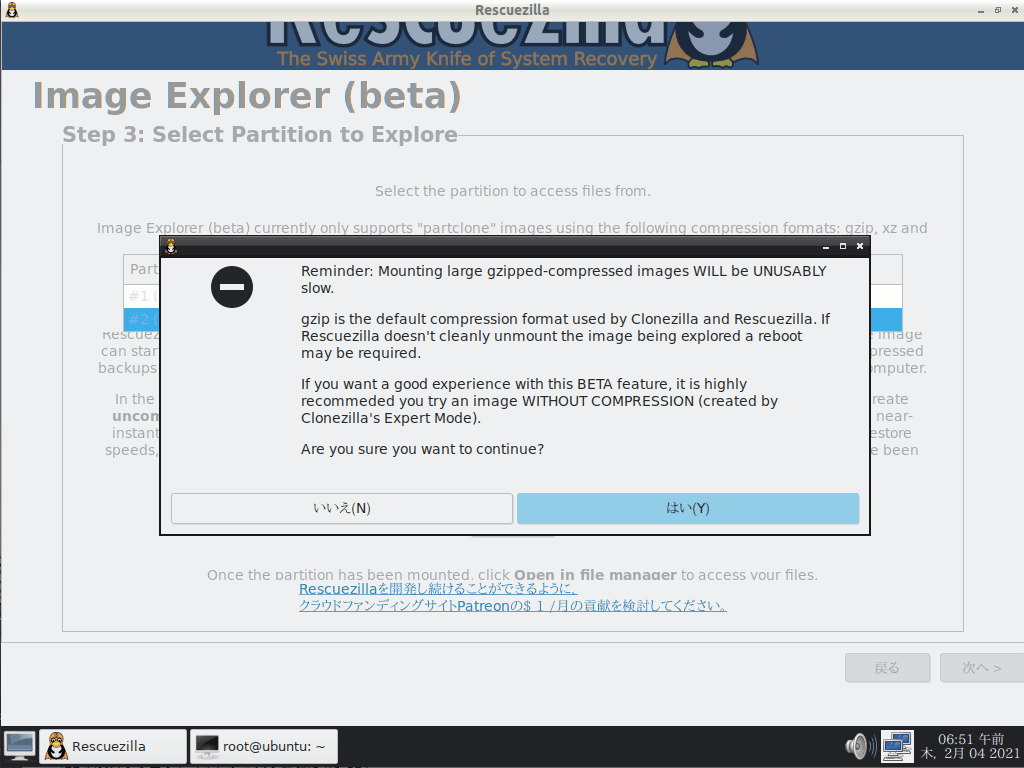Viewport: 1024px width, 768px height.
Task: Close the main Rescuezilla window
Action: click(x=1014, y=10)
